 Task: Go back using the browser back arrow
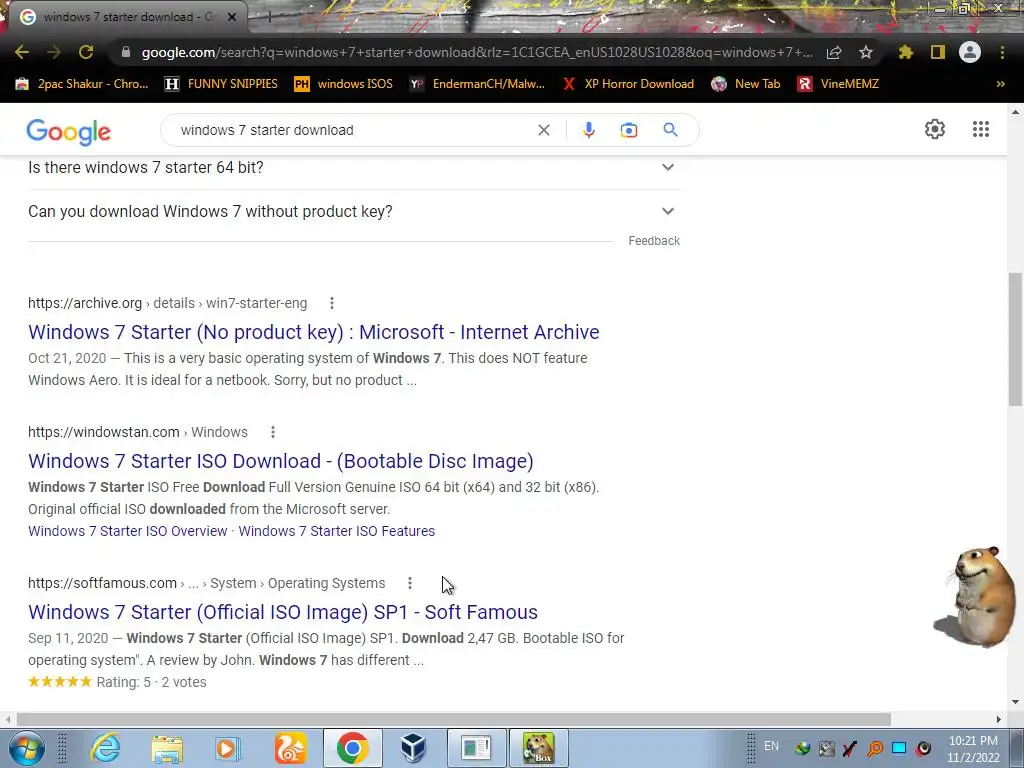[22, 52]
